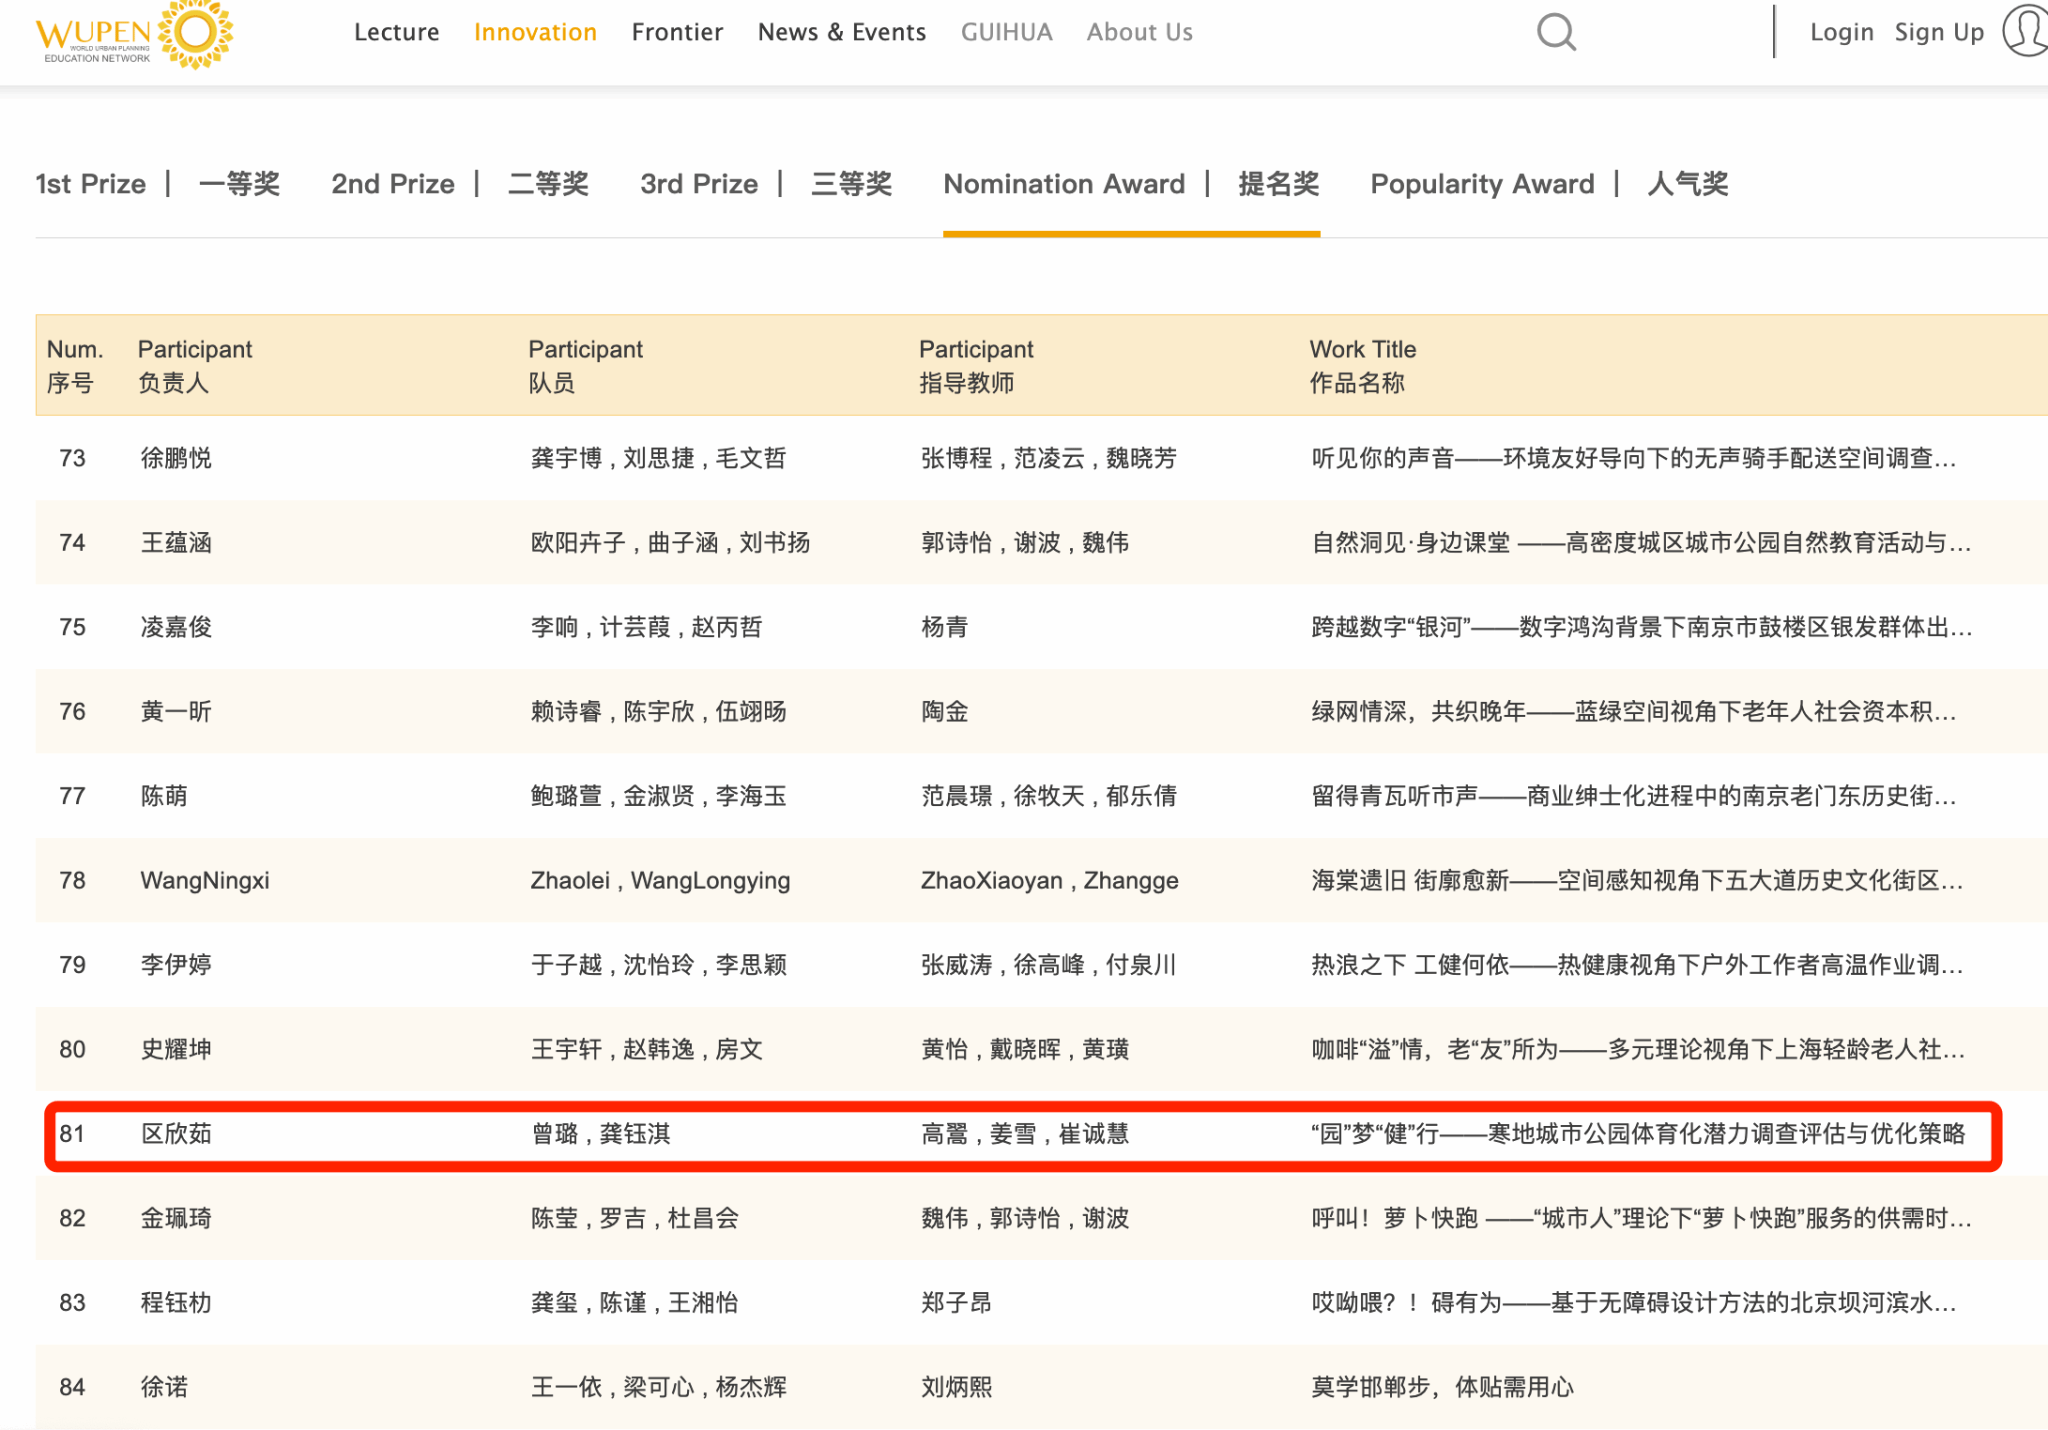Open the Frontier menu
This screenshot has height=1430, width=2048.
point(677,32)
